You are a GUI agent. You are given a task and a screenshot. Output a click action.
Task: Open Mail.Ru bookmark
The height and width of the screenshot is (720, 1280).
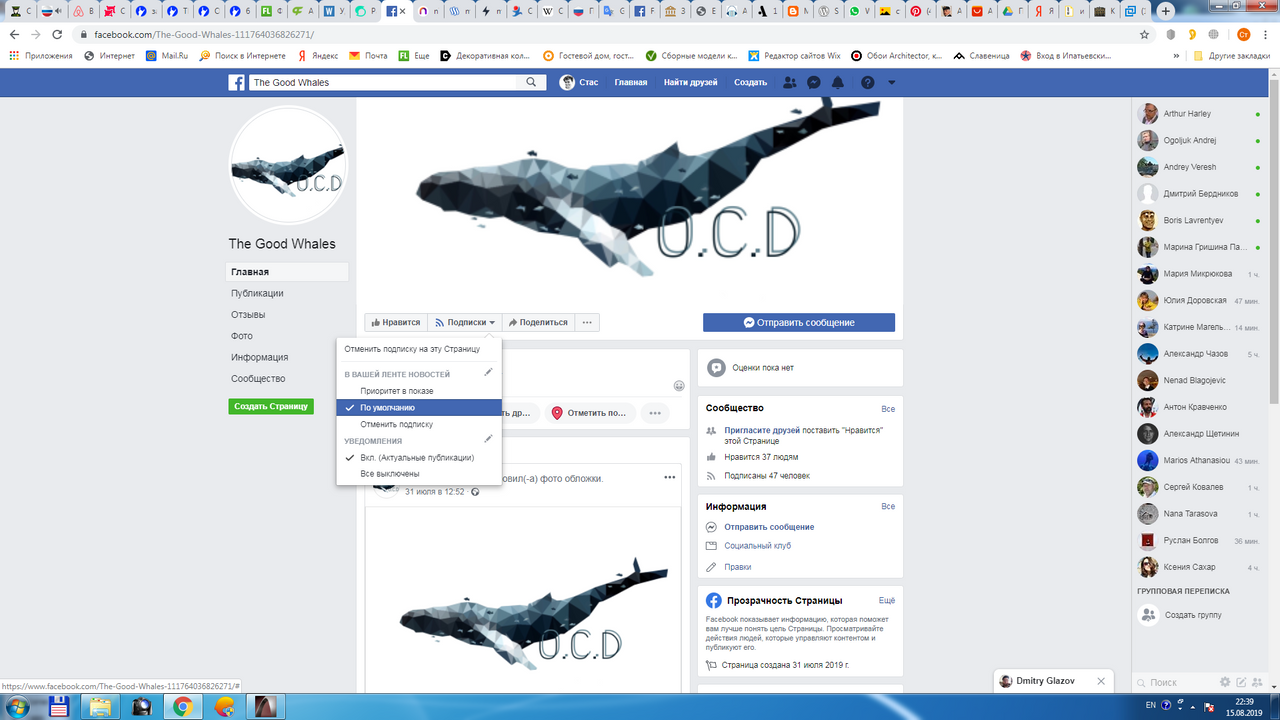[x=167, y=56]
